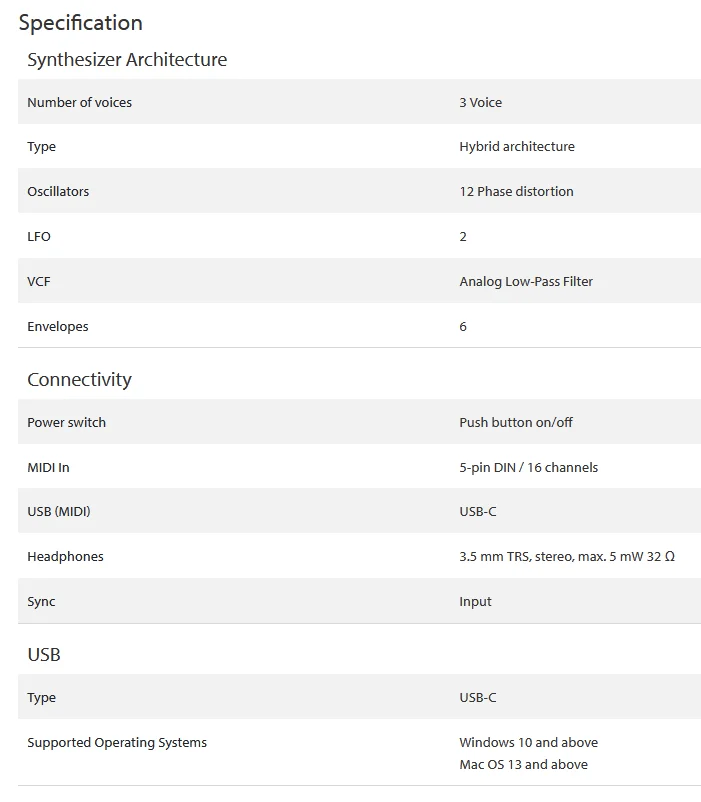Select the Headphones 3.5 mm TRS value
This screenshot has height=802, width=701.
(566, 557)
